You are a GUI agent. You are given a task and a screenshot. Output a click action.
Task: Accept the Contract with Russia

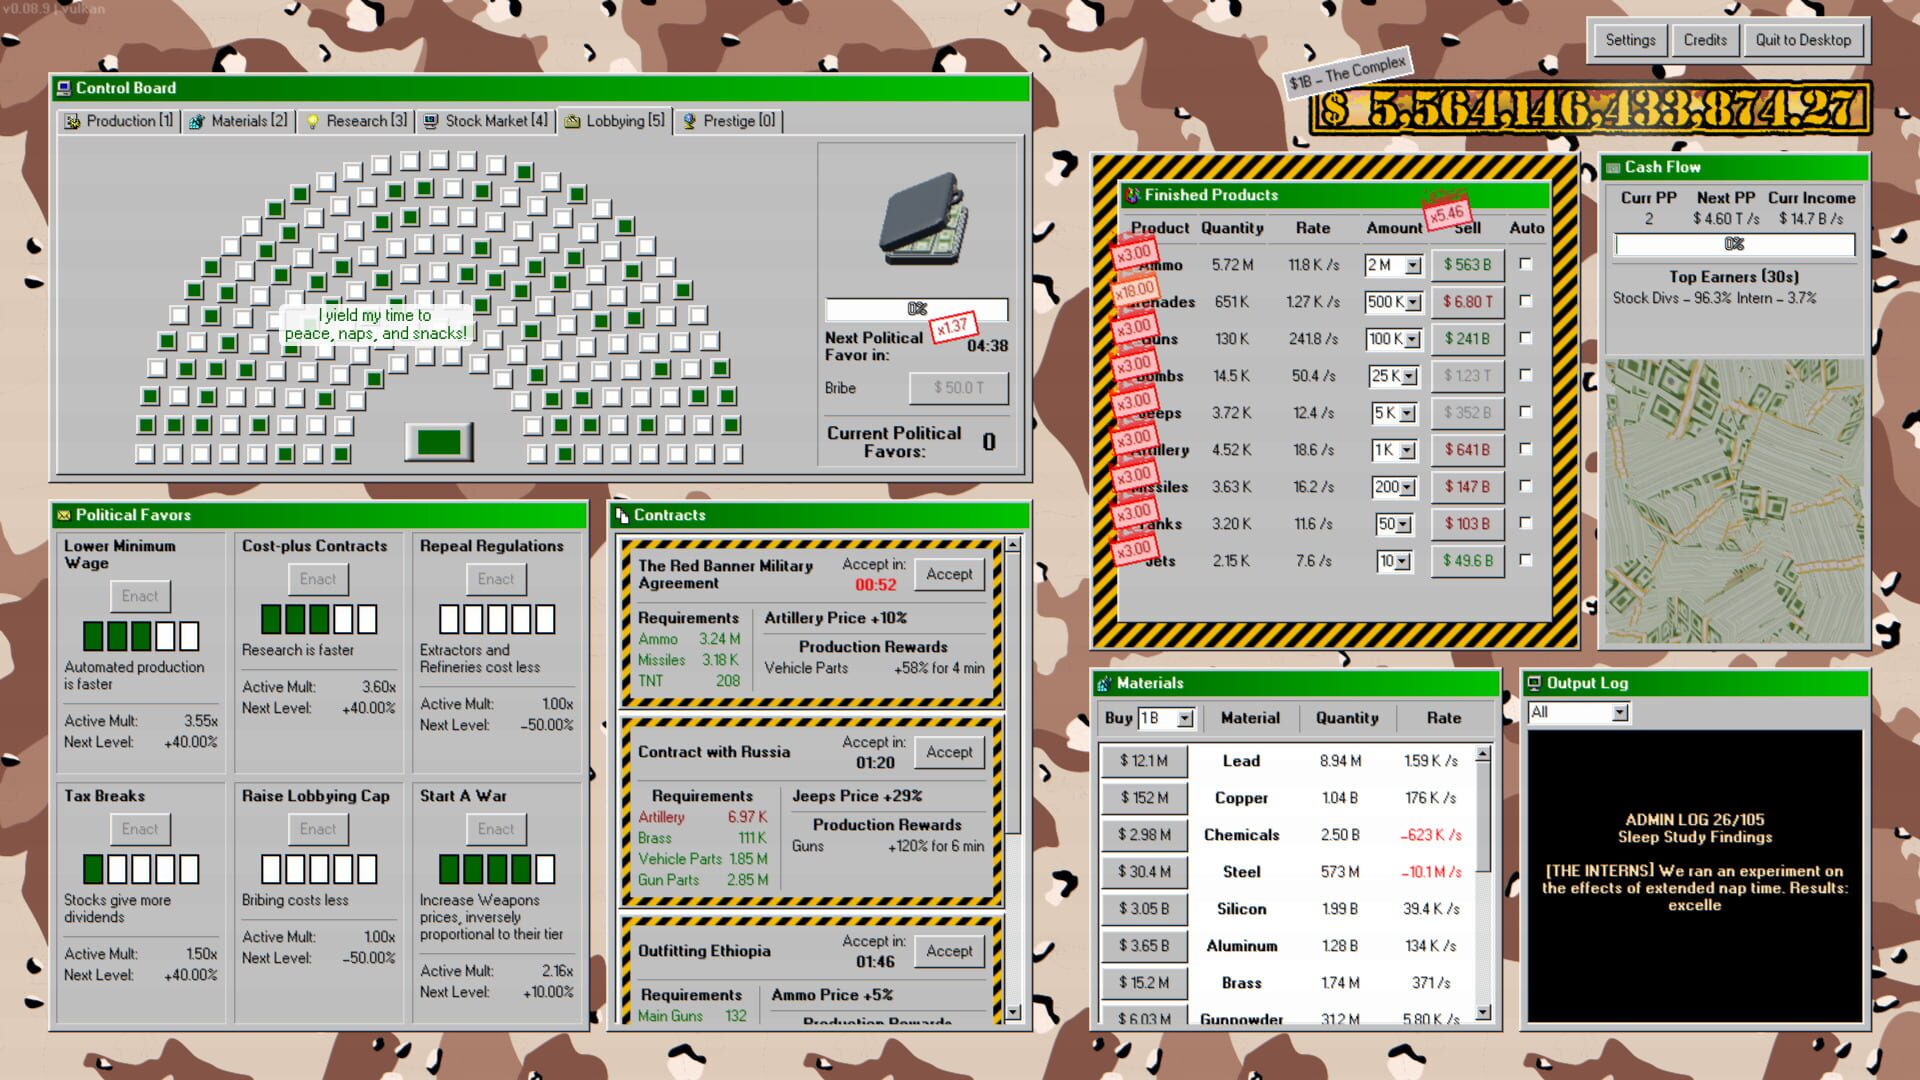point(948,752)
